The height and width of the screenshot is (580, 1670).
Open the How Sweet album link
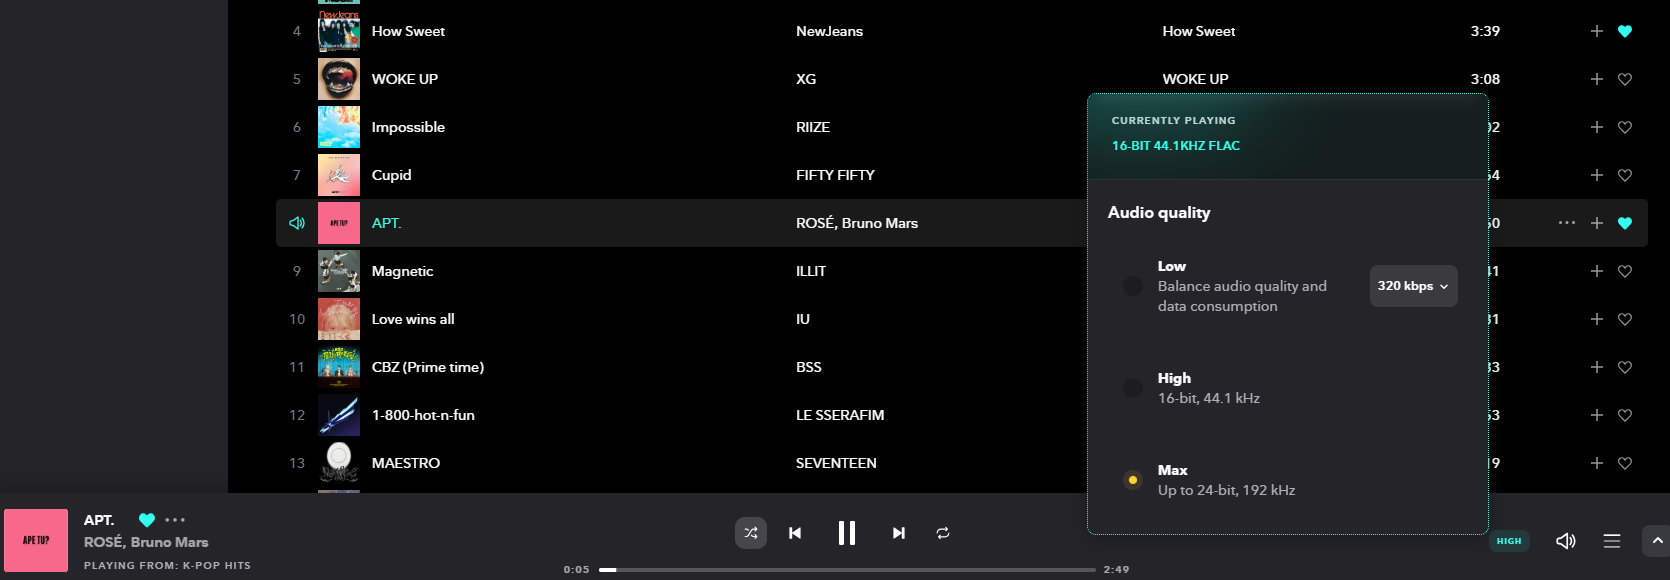(1198, 31)
